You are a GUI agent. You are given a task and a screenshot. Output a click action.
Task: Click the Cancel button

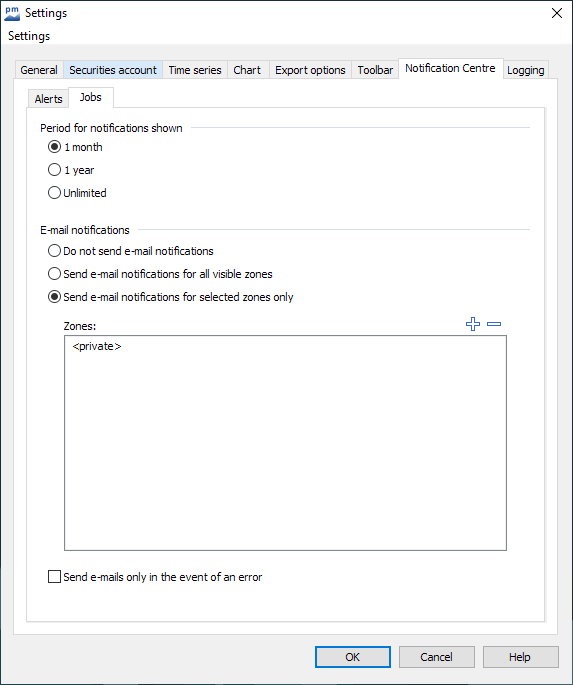[x=436, y=657]
